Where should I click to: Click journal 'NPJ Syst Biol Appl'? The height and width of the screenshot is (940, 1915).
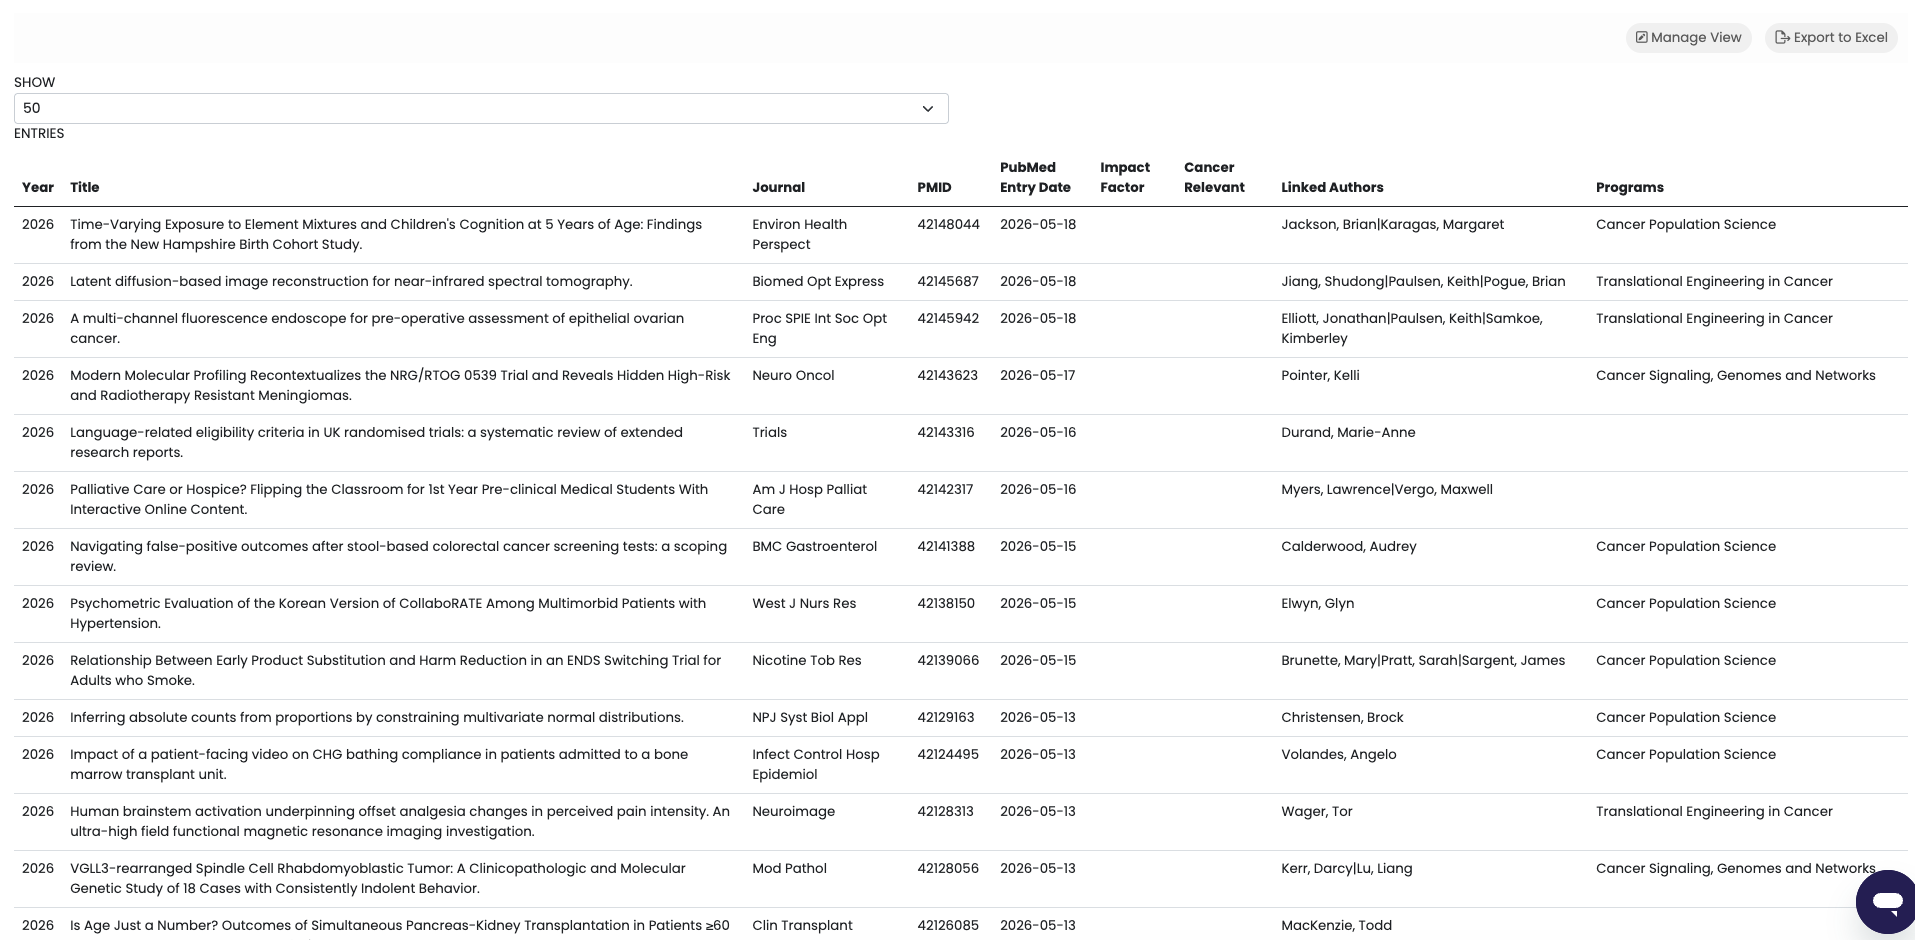(x=810, y=717)
